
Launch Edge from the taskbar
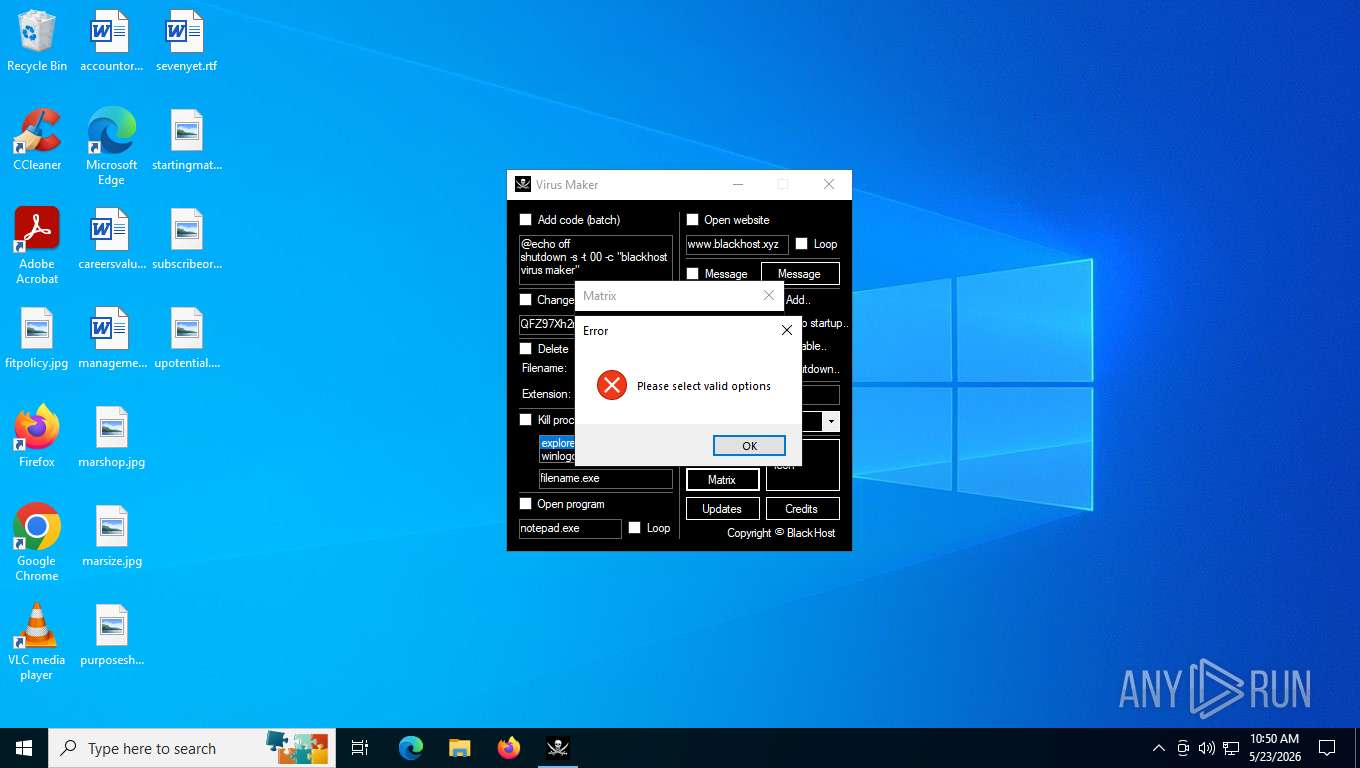[x=411, y=748]
